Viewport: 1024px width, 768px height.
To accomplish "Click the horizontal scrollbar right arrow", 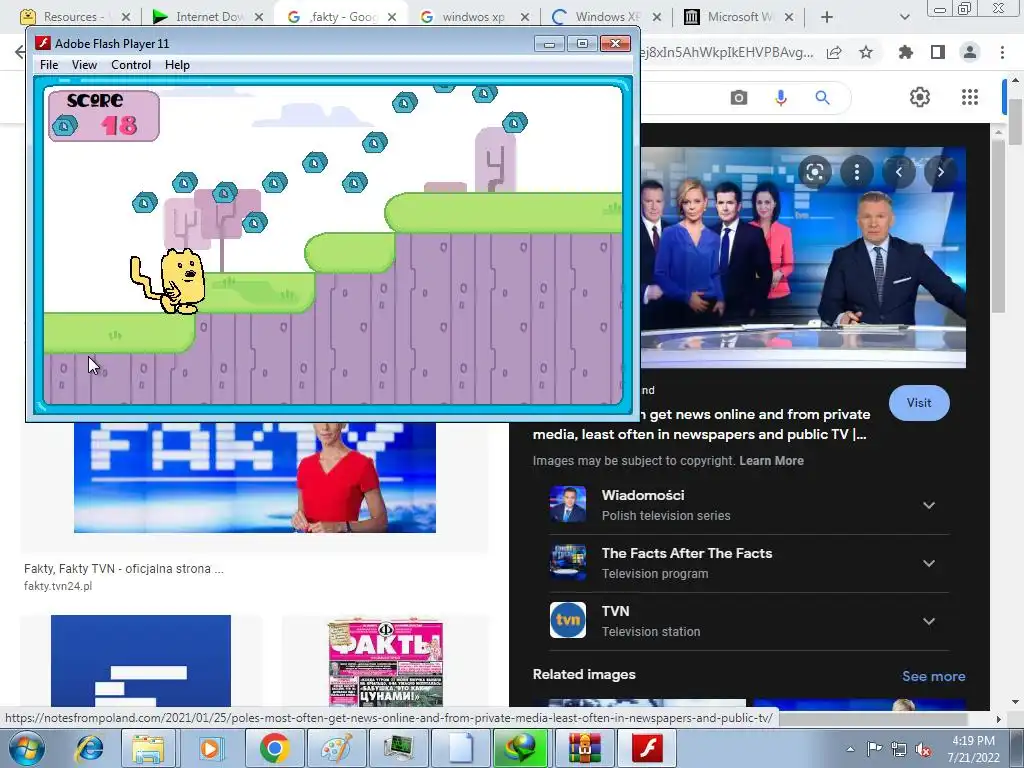I will [x=998, y=719].
